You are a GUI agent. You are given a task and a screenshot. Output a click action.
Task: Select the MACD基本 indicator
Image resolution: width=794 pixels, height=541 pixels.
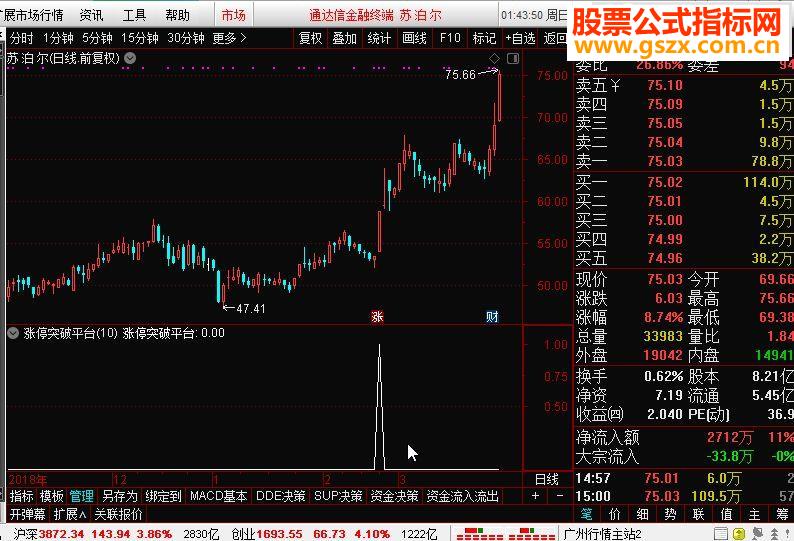(218, 496)
